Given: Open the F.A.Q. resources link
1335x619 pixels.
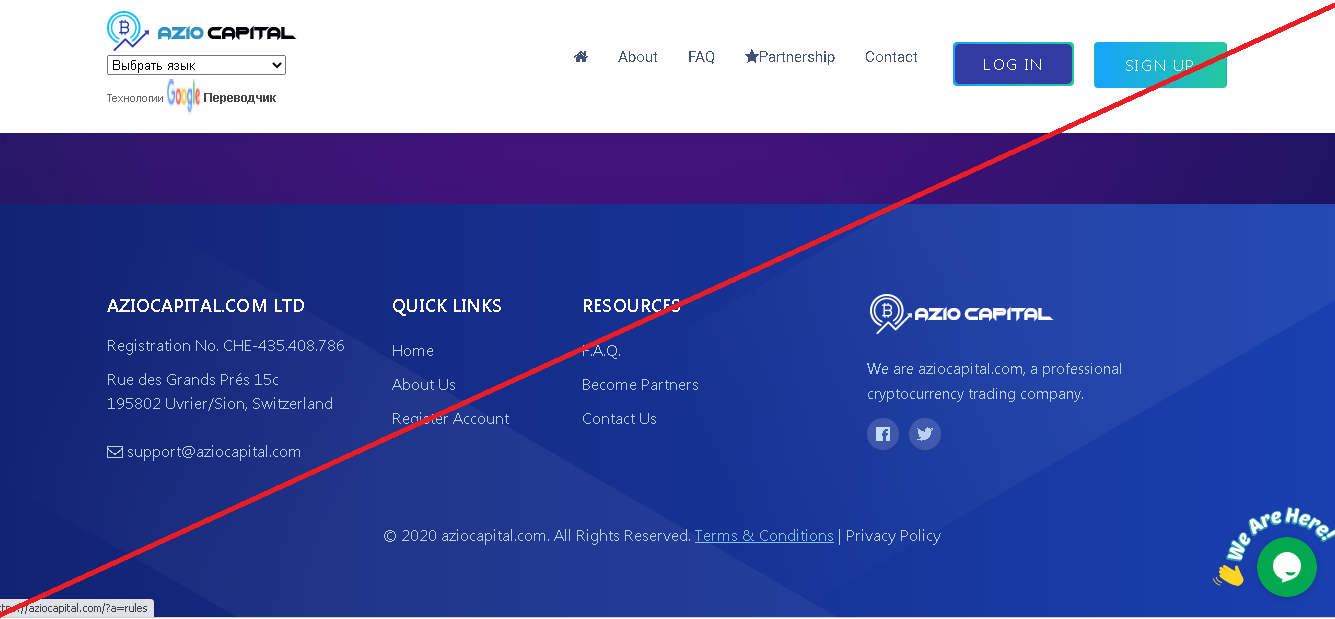Looking at the screenshot, I should (x=602, y=351).
